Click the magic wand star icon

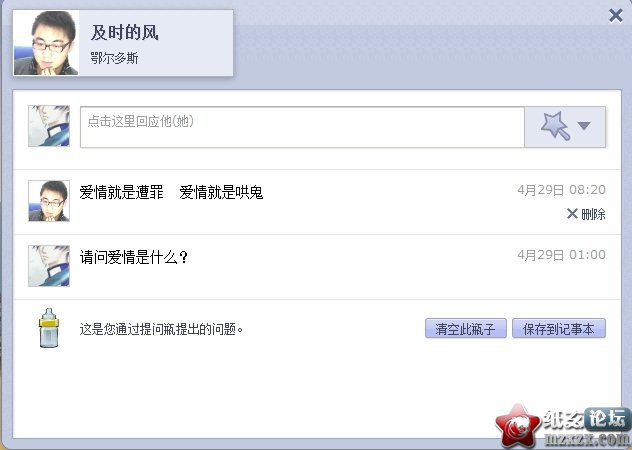tap(555, 126)
